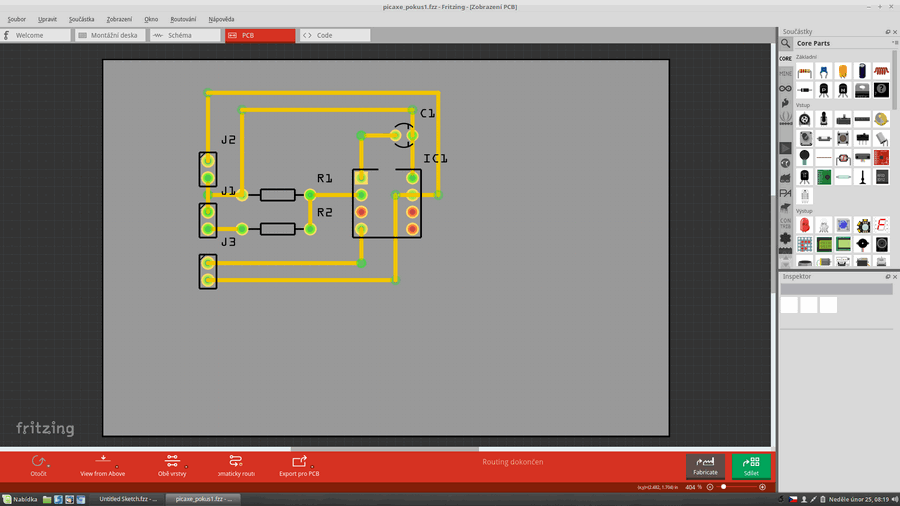Select the MINE parts bin
Viewport: 900px width, 506px height.
tap(786, 73)
